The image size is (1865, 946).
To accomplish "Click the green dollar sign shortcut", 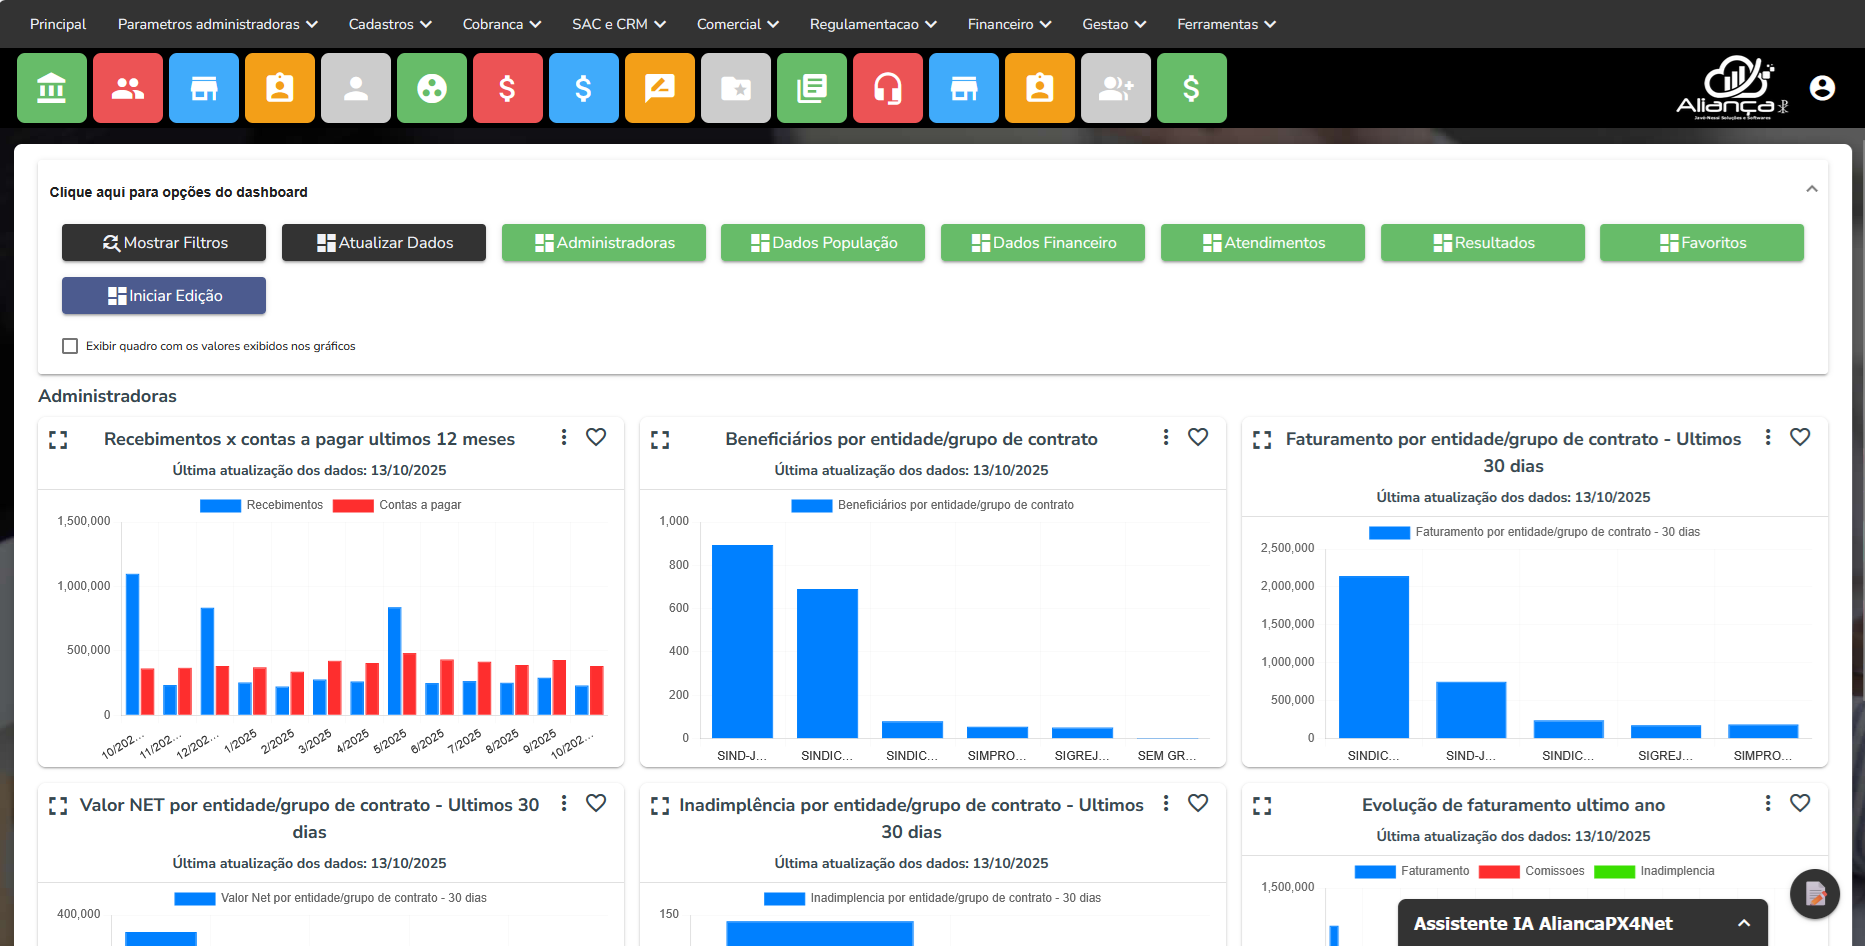I will (x=1192, y=89).
